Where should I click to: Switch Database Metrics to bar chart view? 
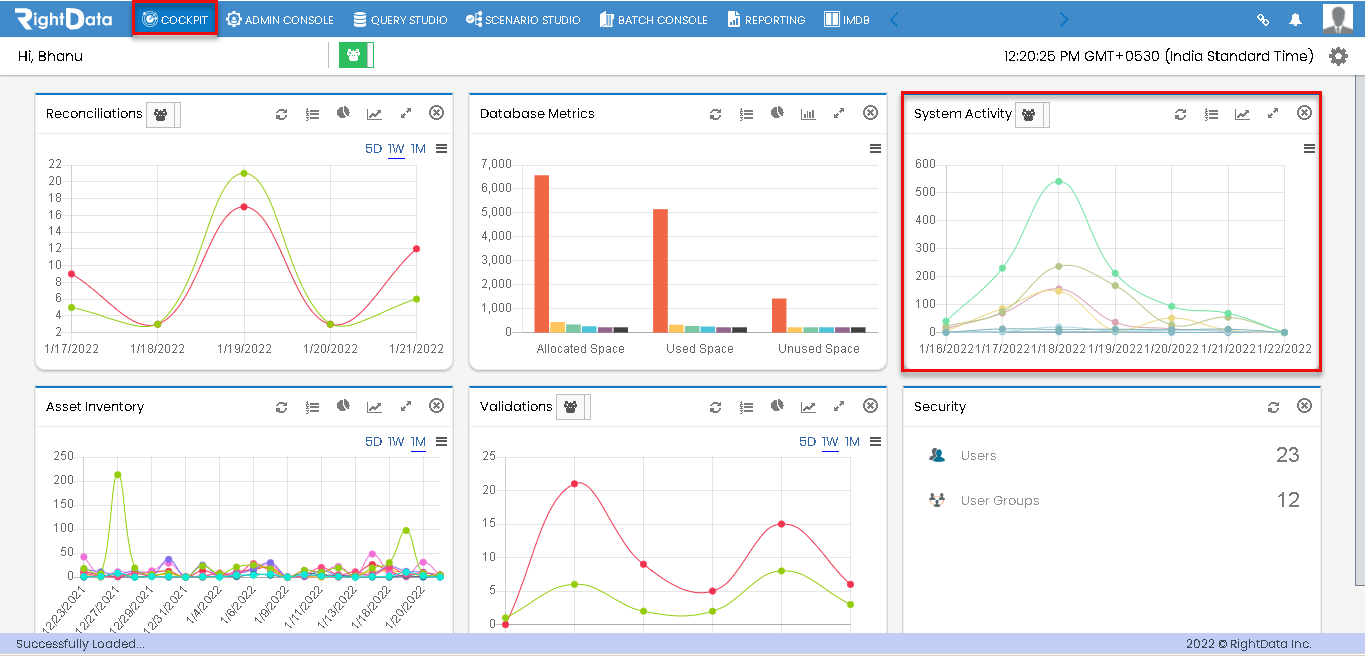click(x=808, y=114)
